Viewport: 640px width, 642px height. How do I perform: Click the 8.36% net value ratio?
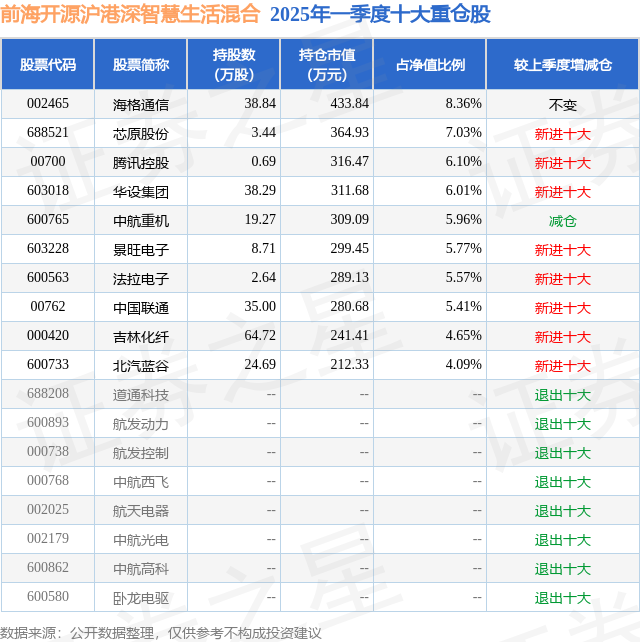pos(463,104)
